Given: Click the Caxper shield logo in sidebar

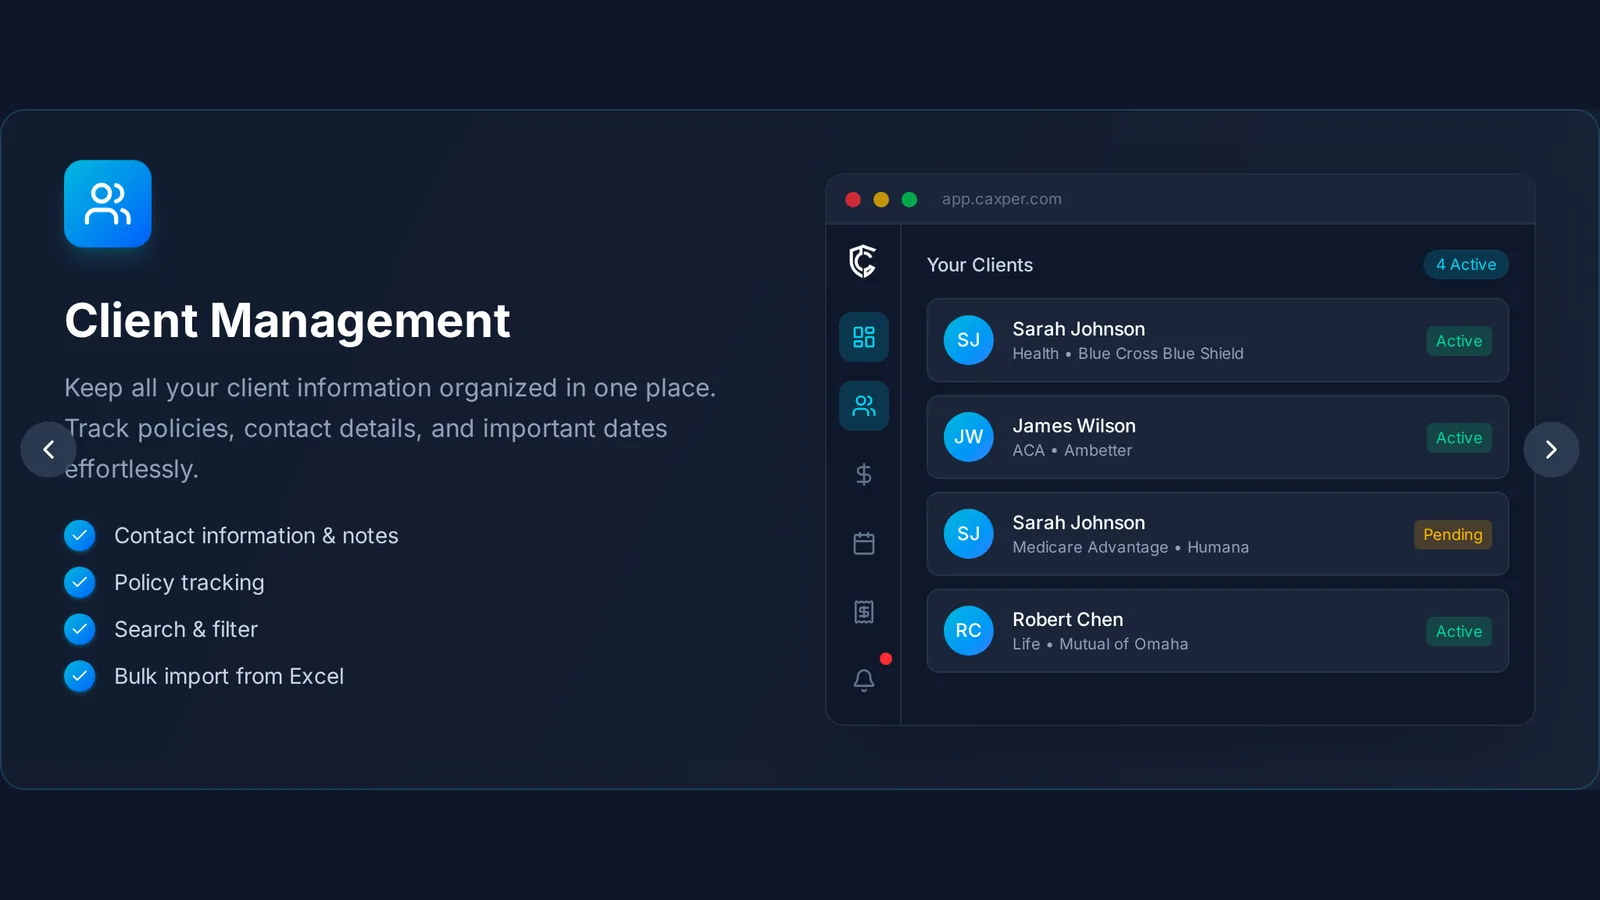Looking at the screenshot, I should pyautogui.click(x=863, y=262).
